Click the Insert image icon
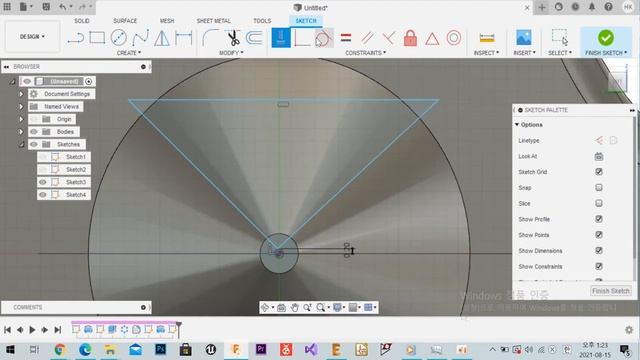Viewport: 640px width, 360px height. pyautogui.click(x=524, y=38)
